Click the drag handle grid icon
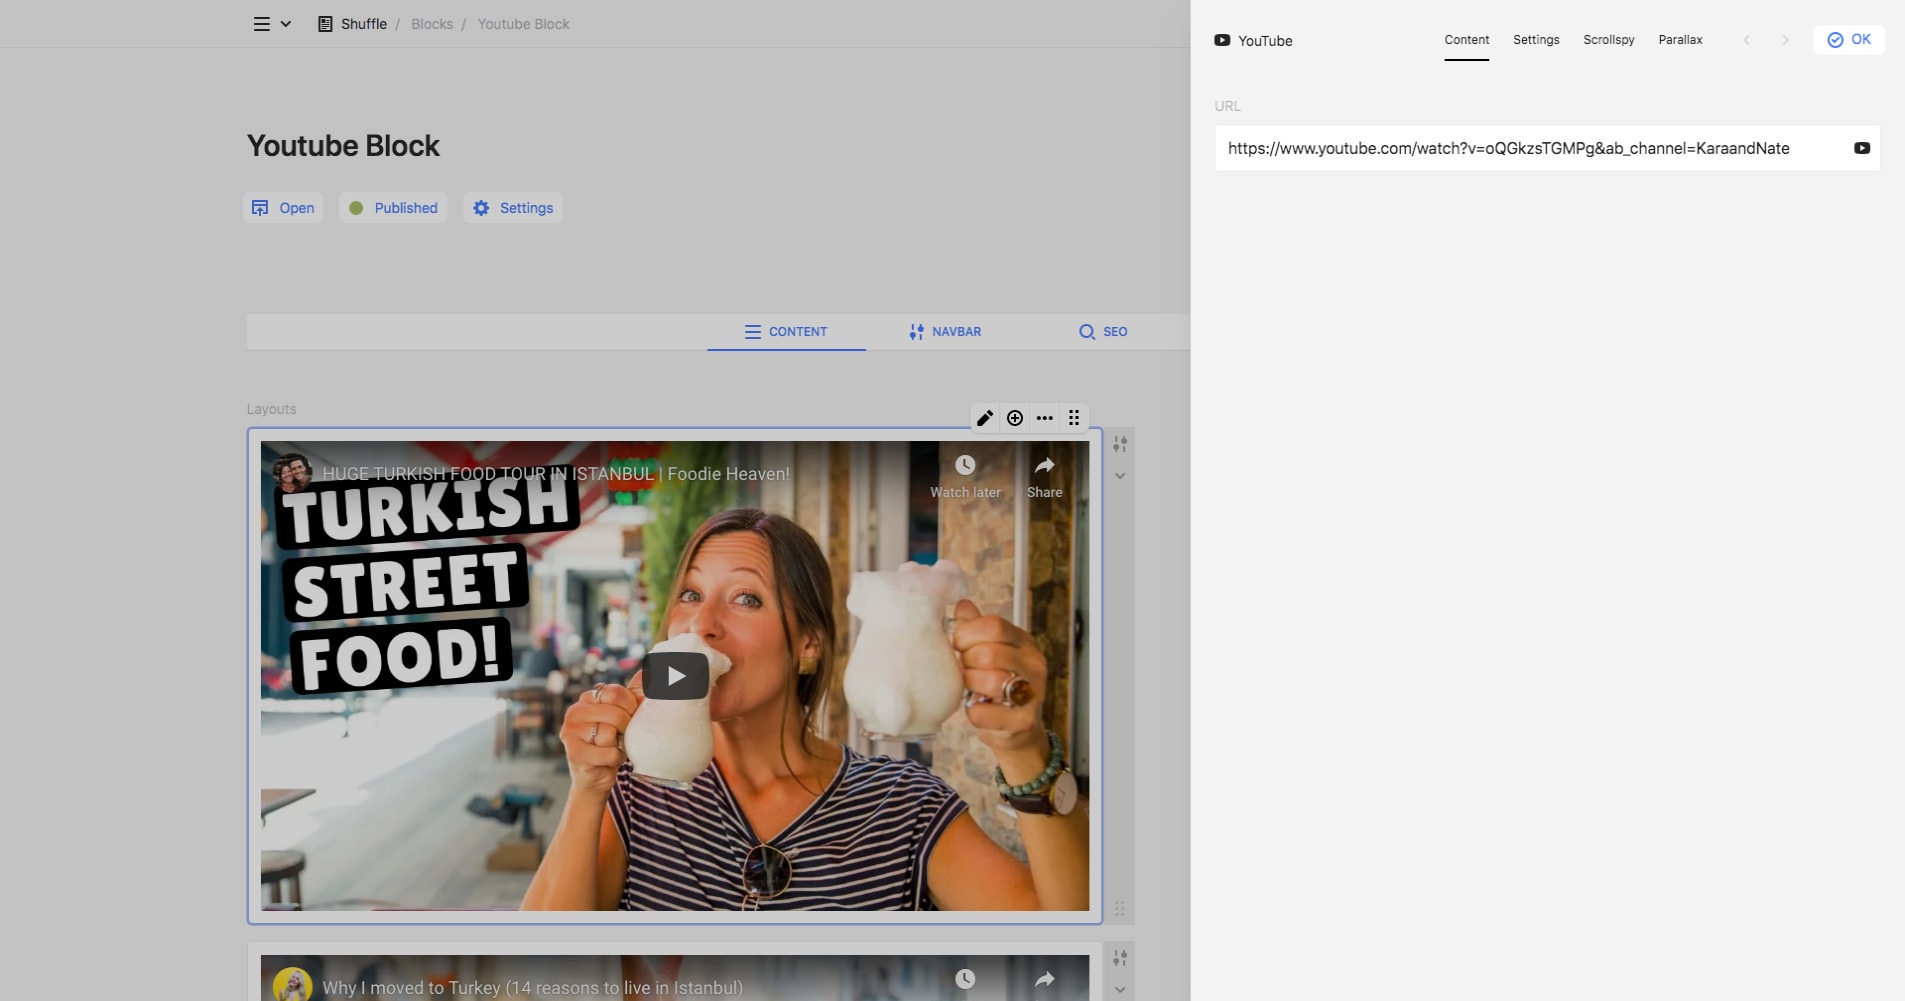 coord(1074,418)
